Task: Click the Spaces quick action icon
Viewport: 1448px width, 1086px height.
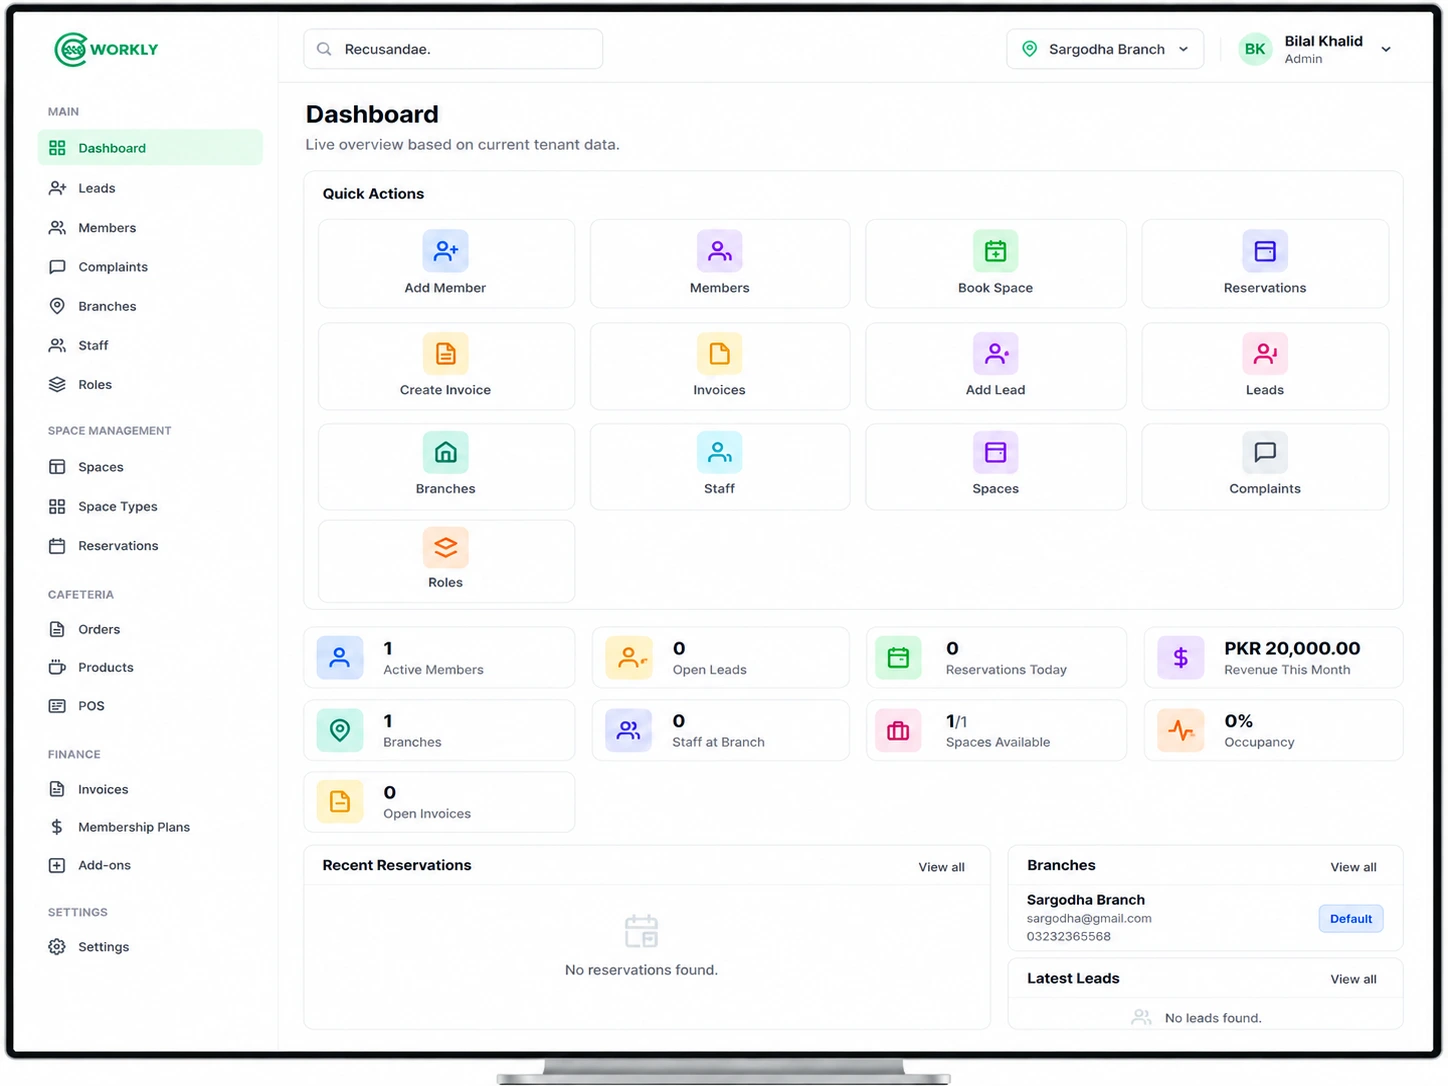Action: point(995,452)
